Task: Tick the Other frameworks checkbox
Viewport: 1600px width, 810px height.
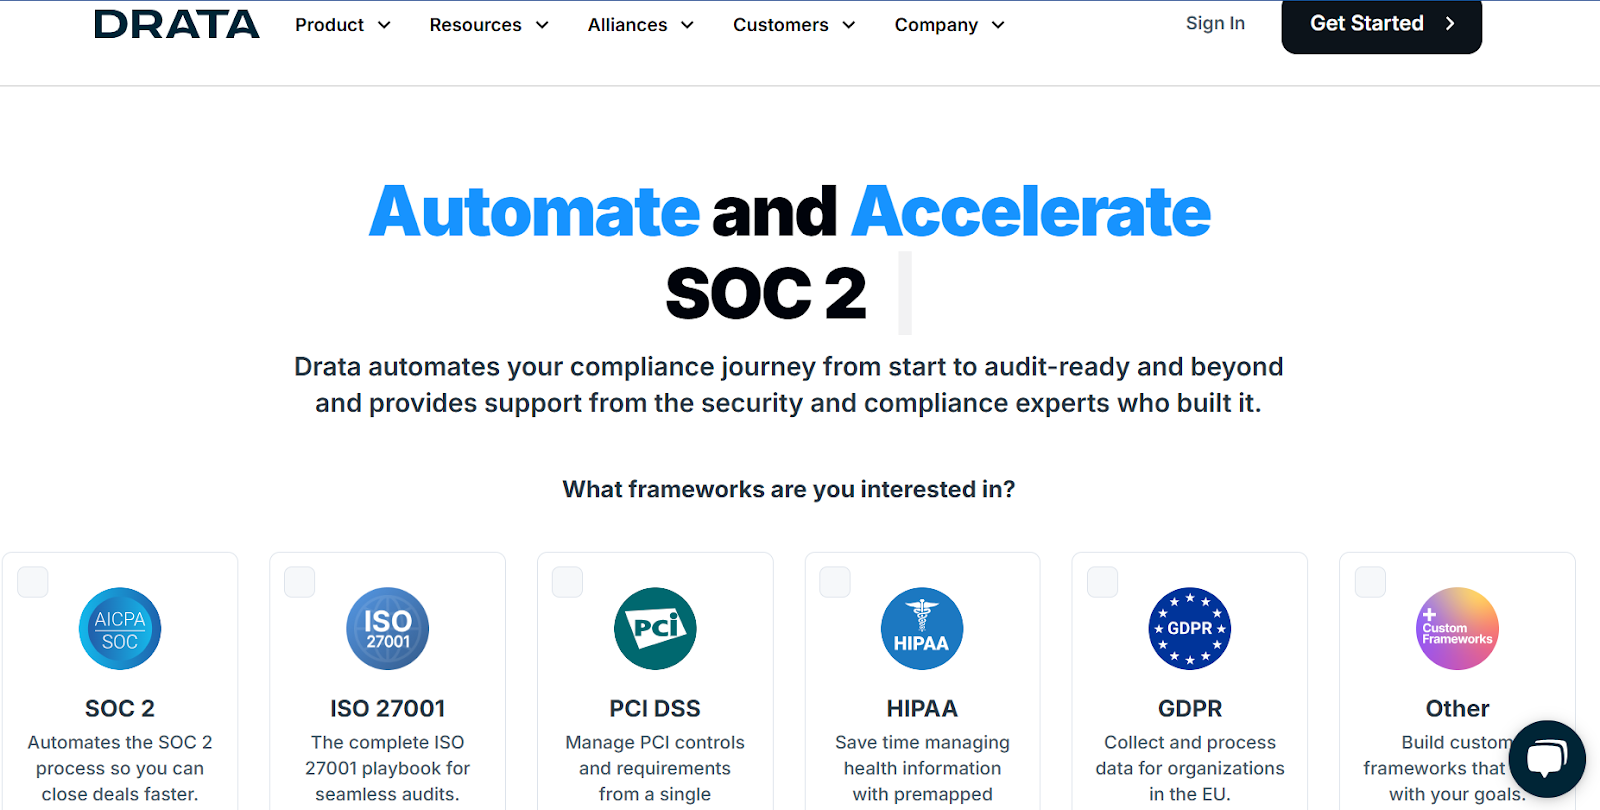Action: point(1370,582)
